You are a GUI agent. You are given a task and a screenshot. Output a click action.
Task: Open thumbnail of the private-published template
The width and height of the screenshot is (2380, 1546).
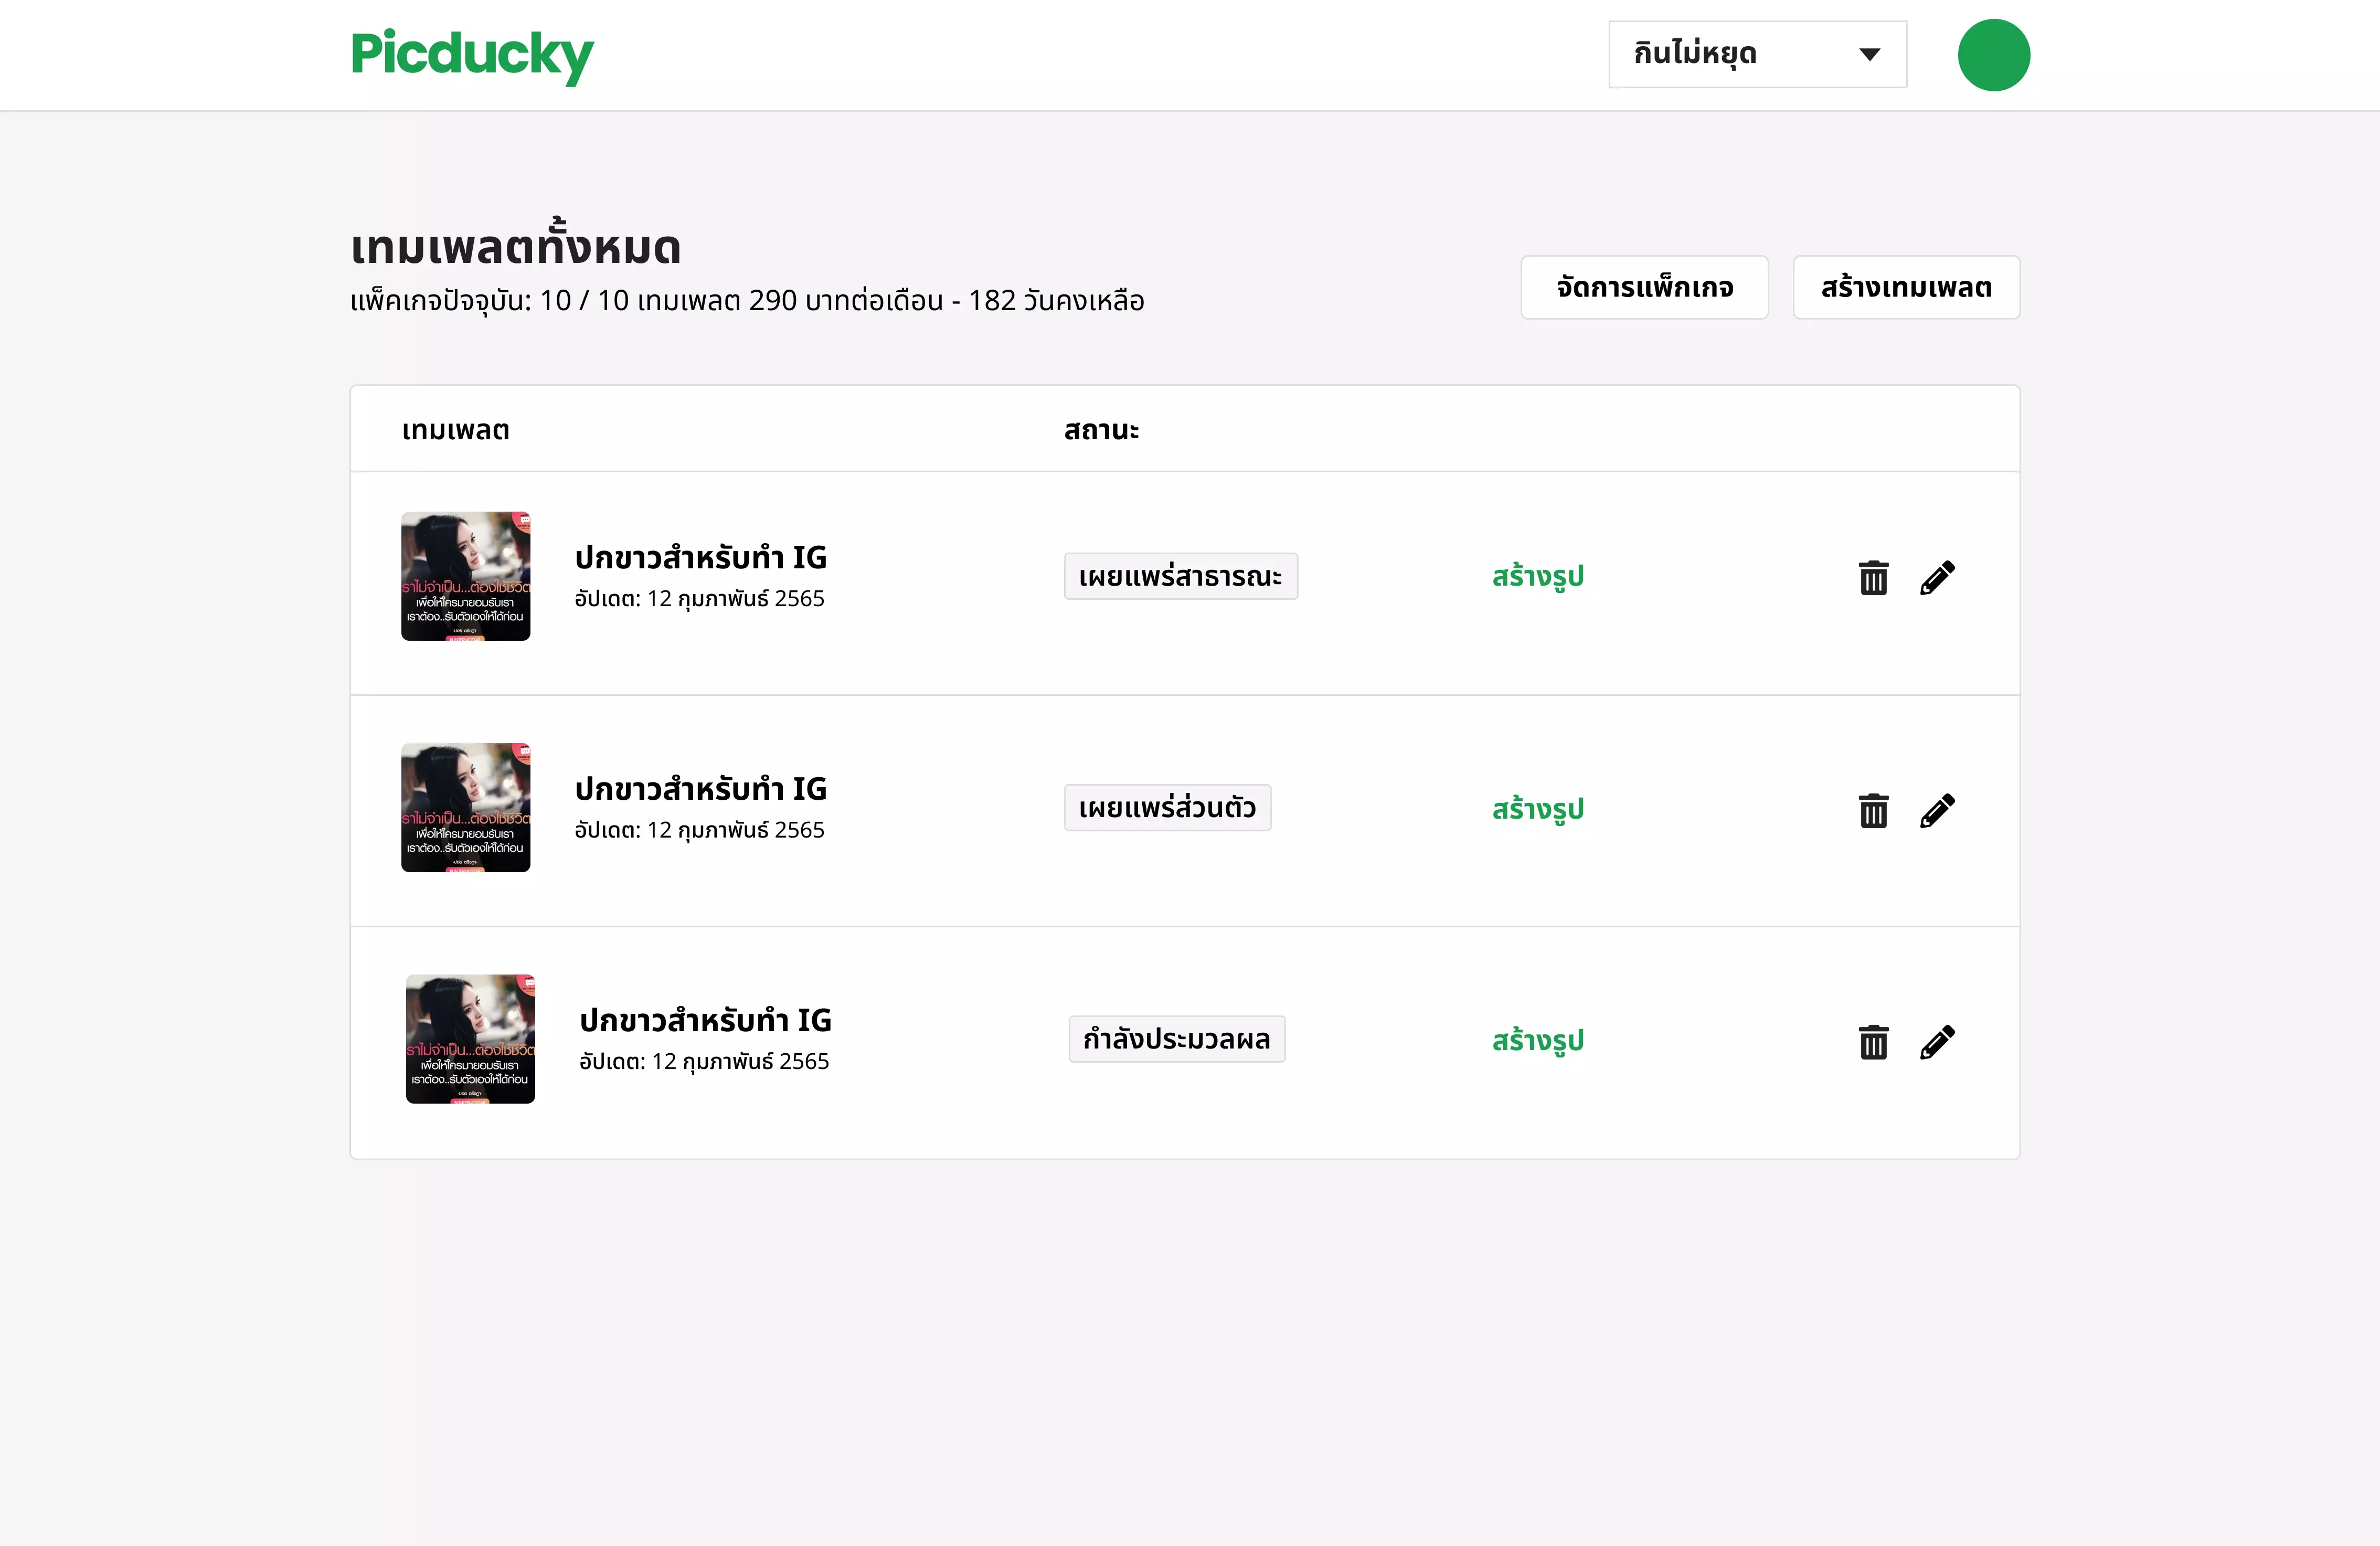466,807
